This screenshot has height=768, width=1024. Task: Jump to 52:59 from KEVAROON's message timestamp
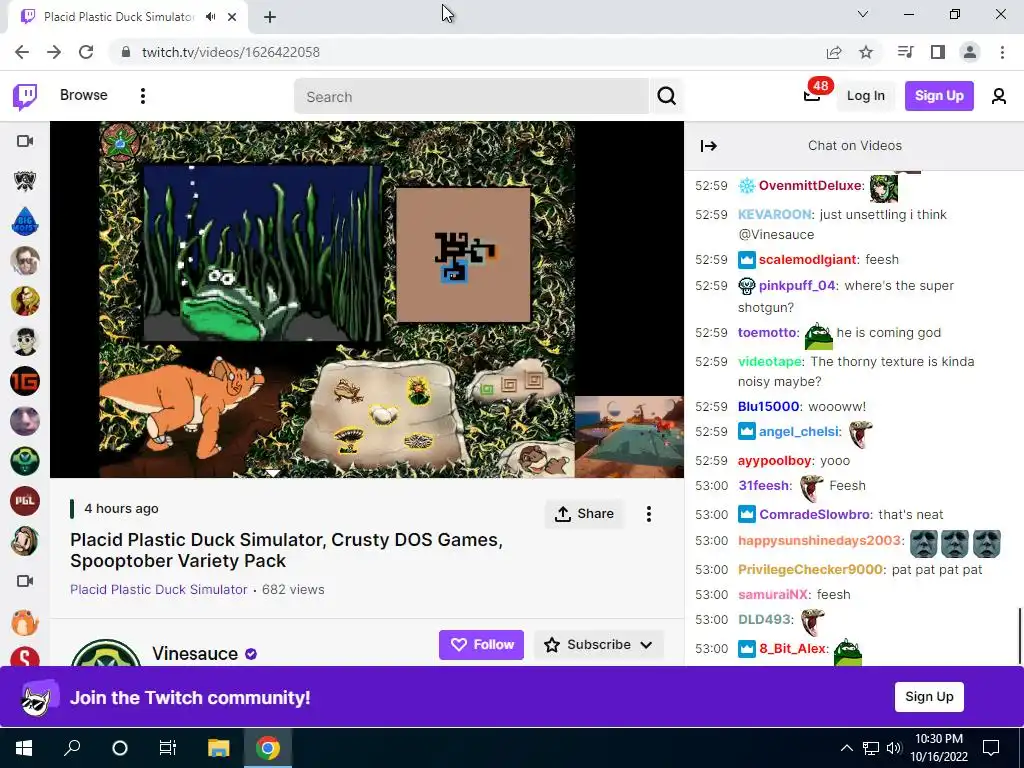click(711, 215)
